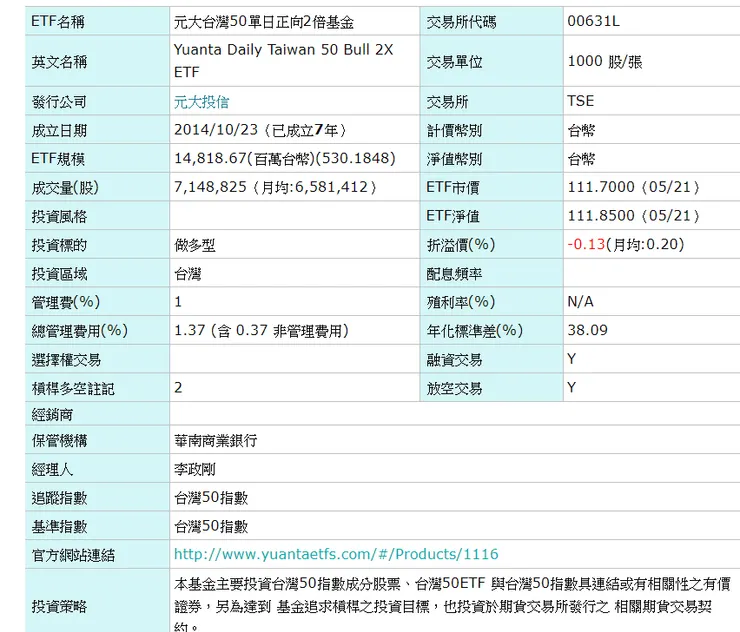Click the 管理費(%) header label
Screen dimensions: 740x632
pyautogui.click(x=66, y=302)
